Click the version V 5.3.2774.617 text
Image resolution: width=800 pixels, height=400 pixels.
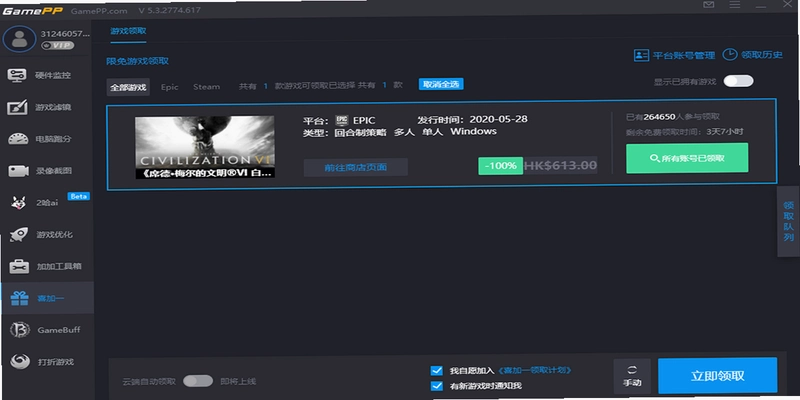pos(169,10)
